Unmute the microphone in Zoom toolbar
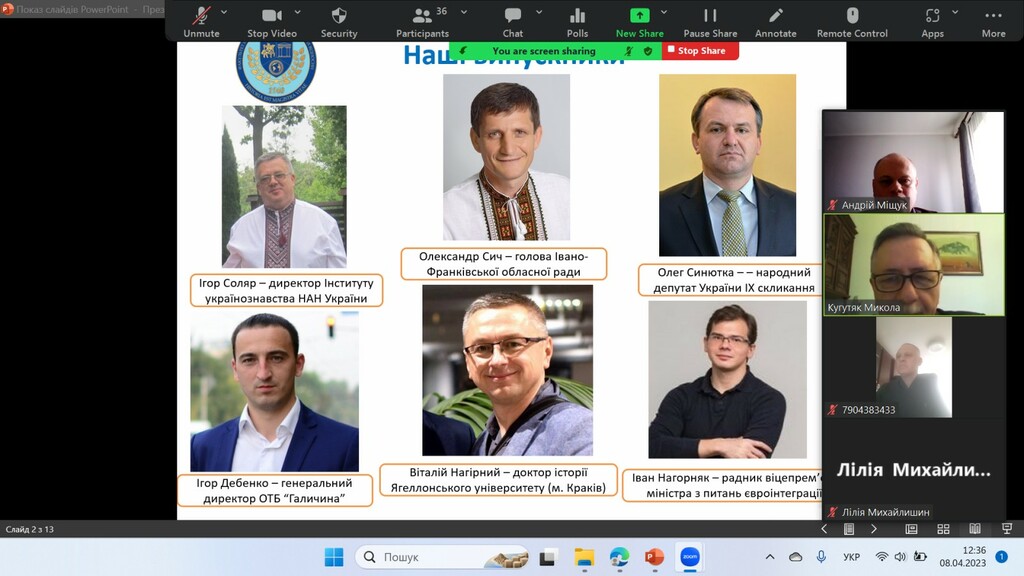The width and height of the screenshot is (1024, 576). [x=201, y=20]
